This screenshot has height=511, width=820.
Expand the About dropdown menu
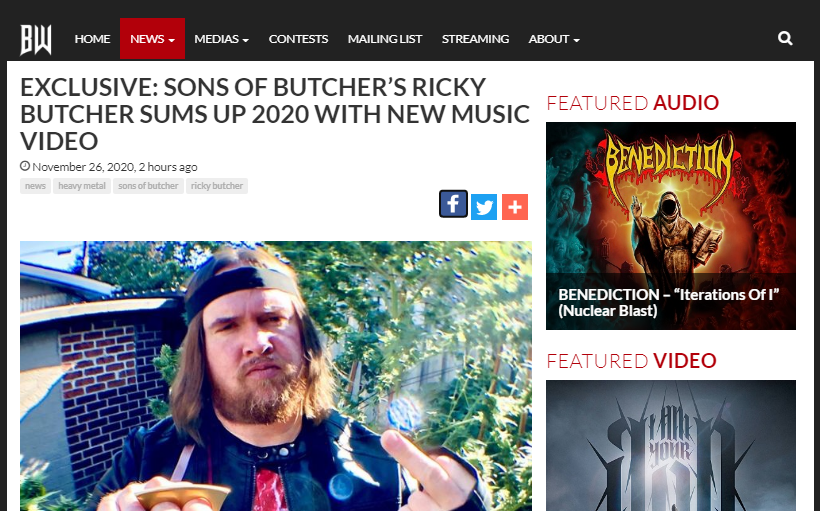click(x=554, y=39)
